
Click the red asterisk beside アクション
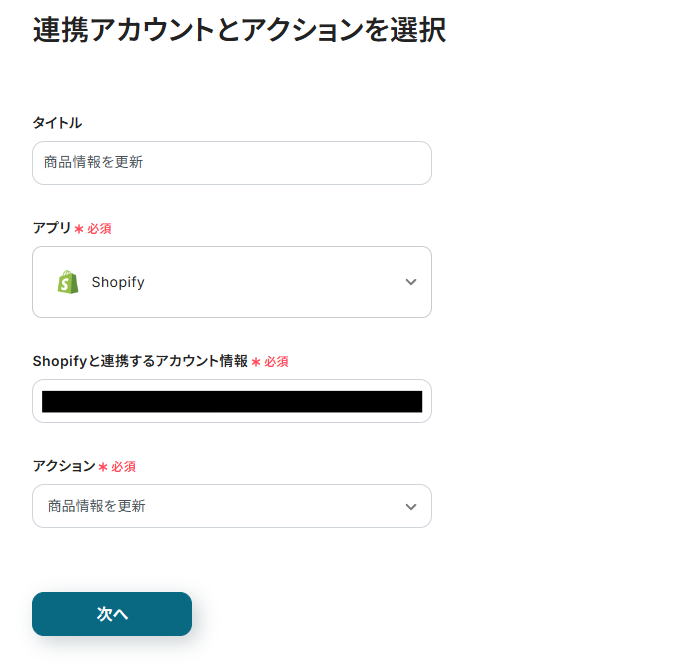[x=103, y=467]
